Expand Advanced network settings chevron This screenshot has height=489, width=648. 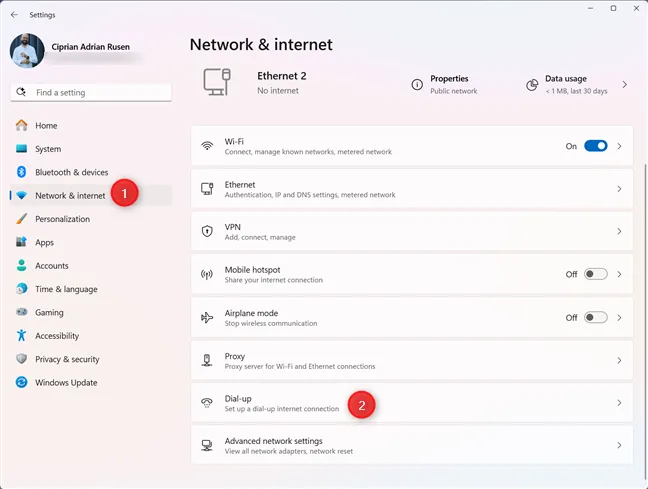[619, 445]
